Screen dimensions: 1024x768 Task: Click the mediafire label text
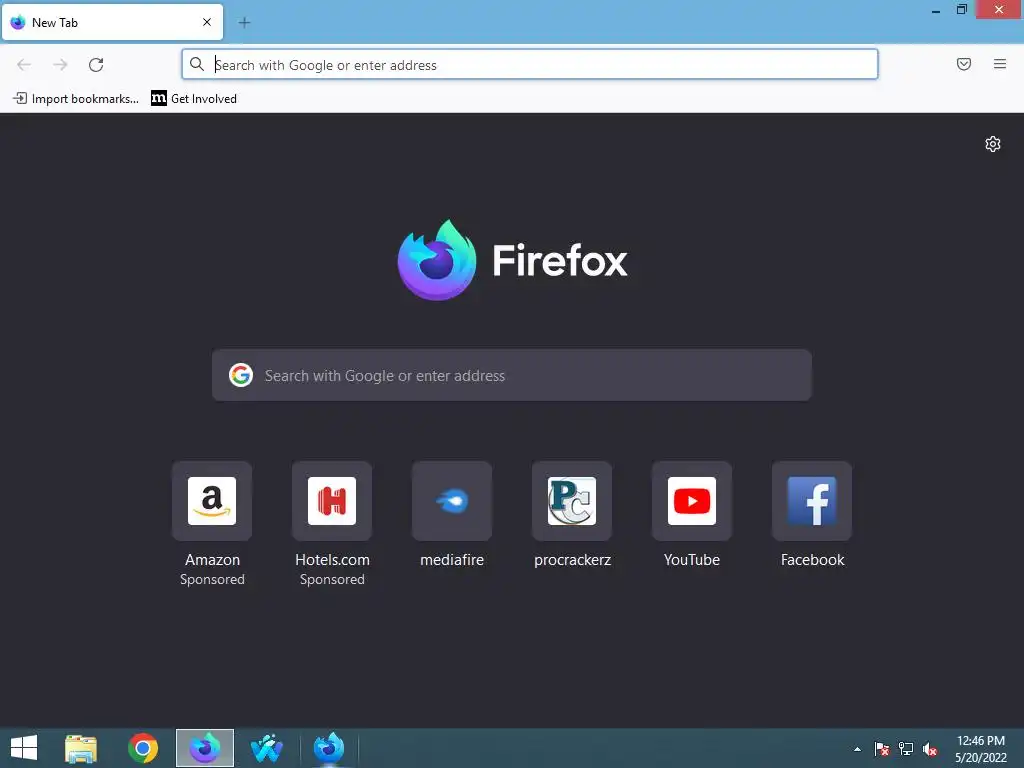pyautogui.click(x=452, y=560)
